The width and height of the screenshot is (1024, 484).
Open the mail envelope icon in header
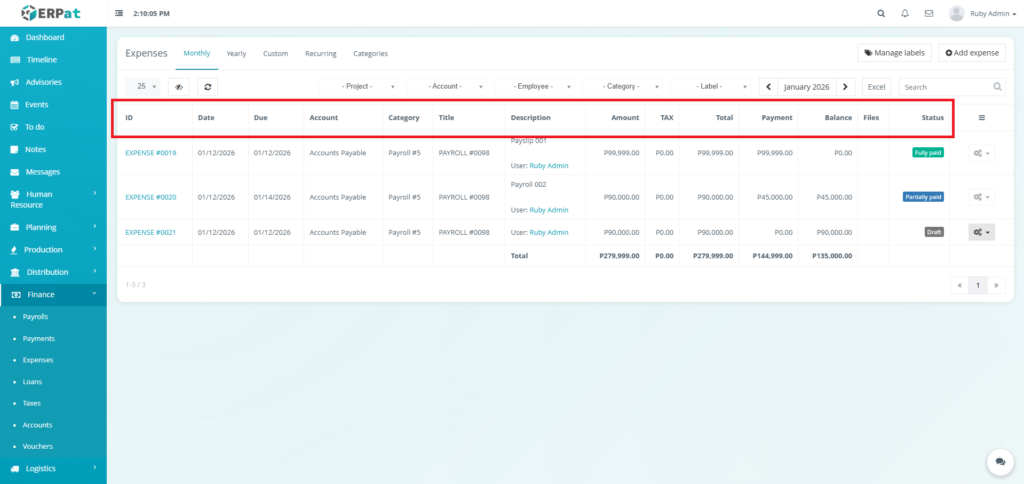coord(929,14)
